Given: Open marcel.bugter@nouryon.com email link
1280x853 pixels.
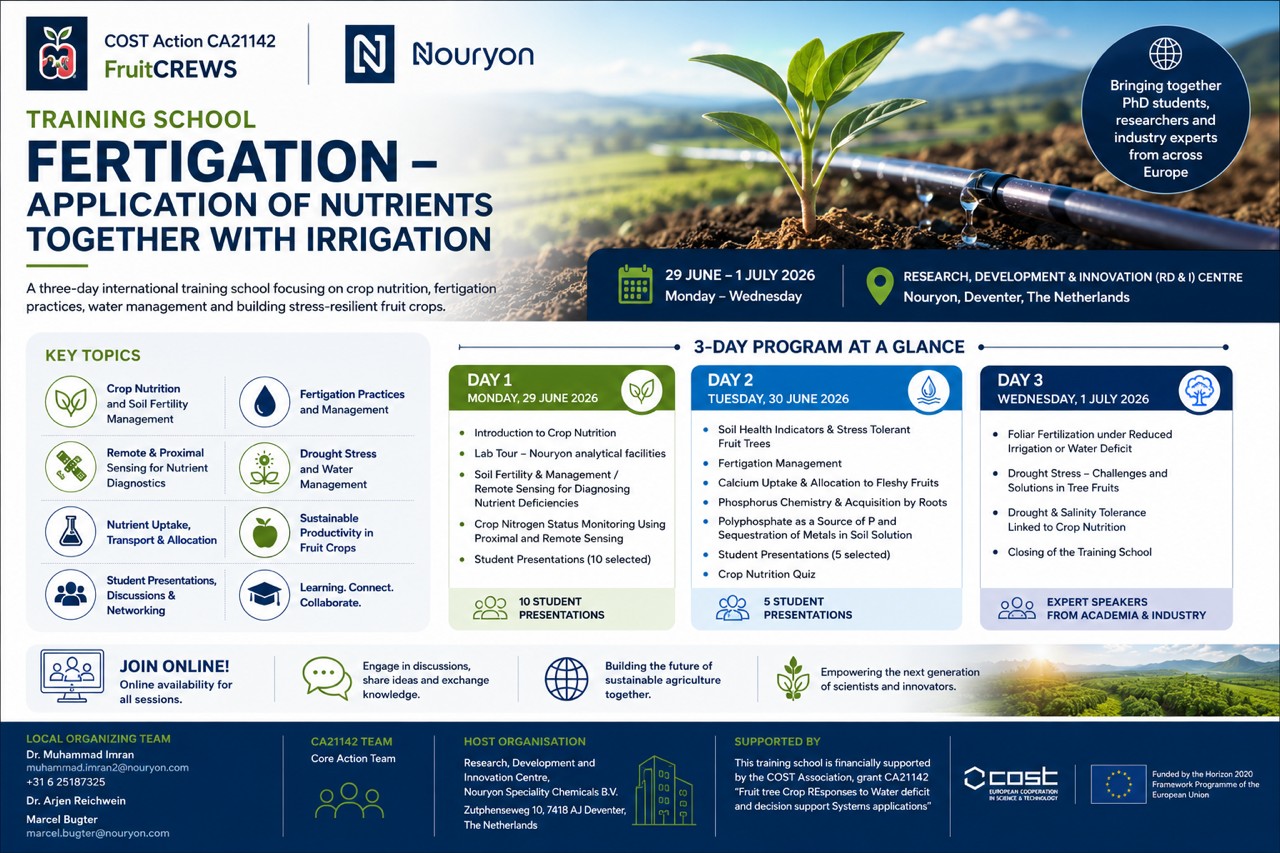Looking at the screenshot, I should coord(98,833).
